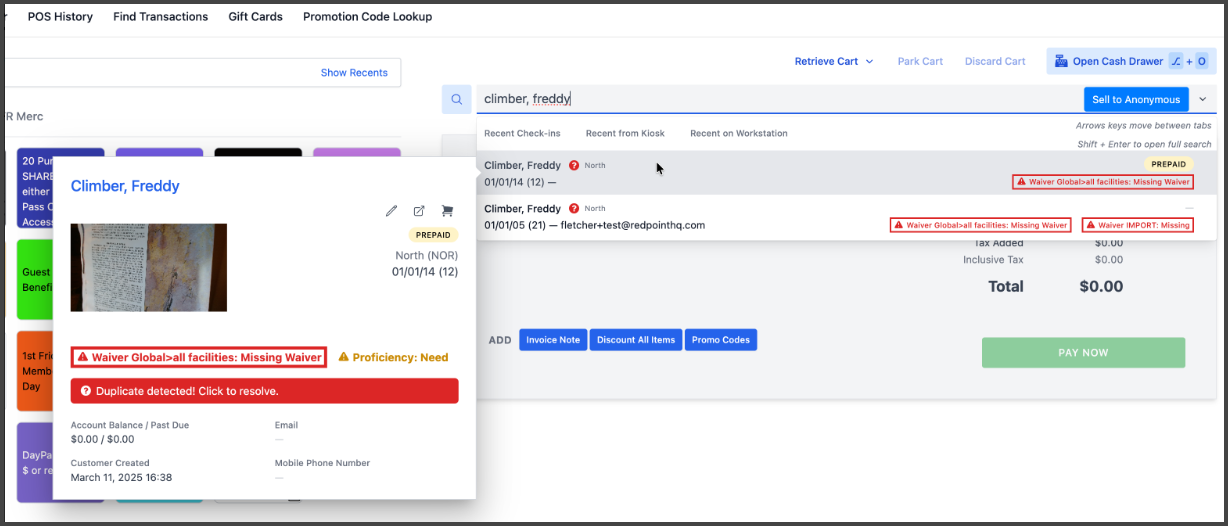Viewport: 1228px width, 526px height.
Task: Click the pencil edit icon in customer card
Action: click(x=392, y=211)
